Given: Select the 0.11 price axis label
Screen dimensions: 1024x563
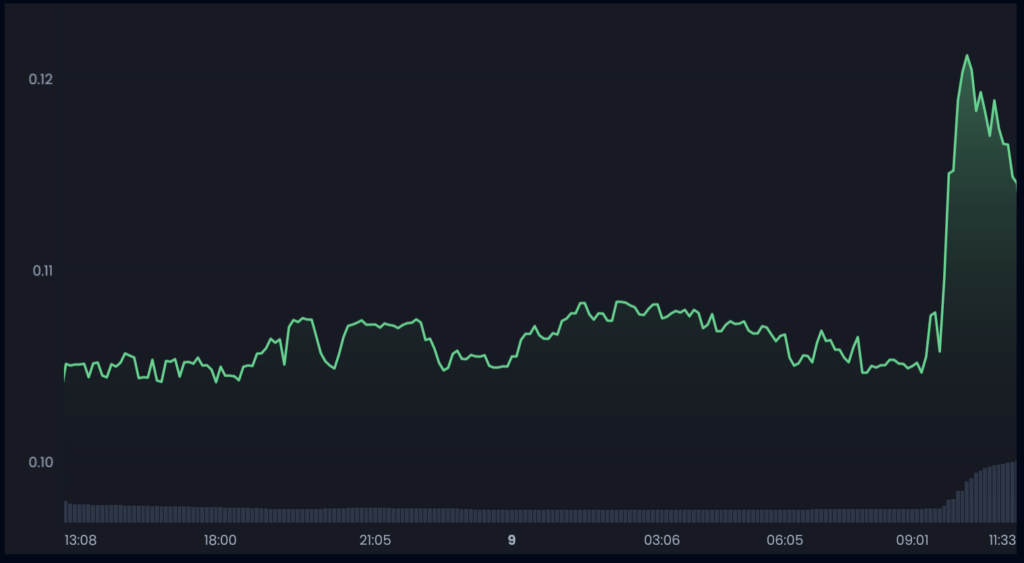Looking at the screenshot, I should pos(41,270).
